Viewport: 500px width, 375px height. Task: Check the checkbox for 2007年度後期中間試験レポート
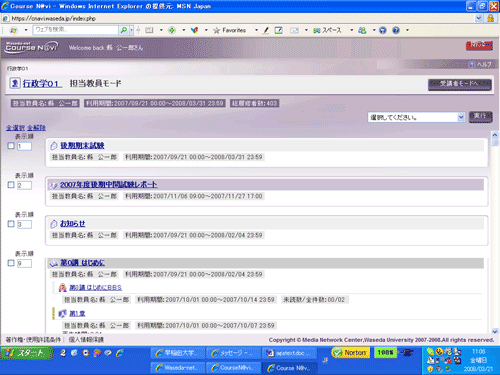point(11,185)
